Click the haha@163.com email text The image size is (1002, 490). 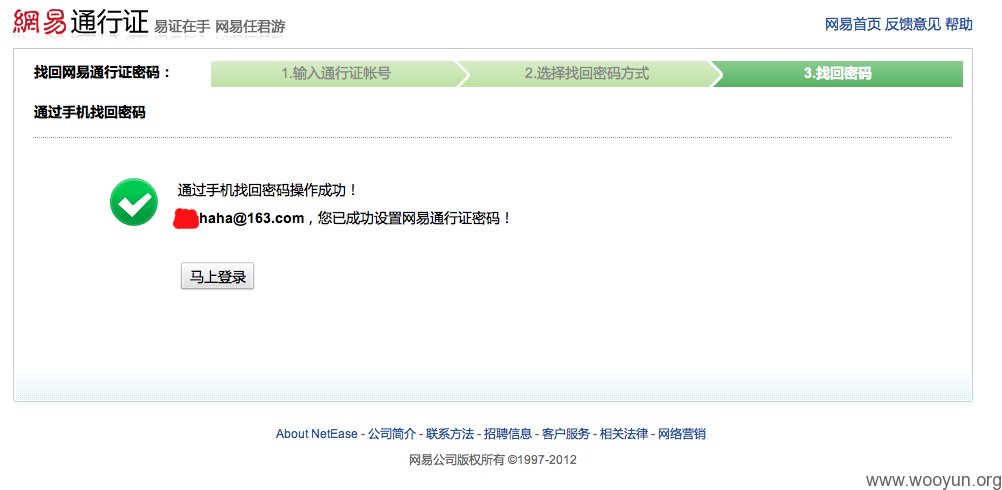(x=252, y=218)
